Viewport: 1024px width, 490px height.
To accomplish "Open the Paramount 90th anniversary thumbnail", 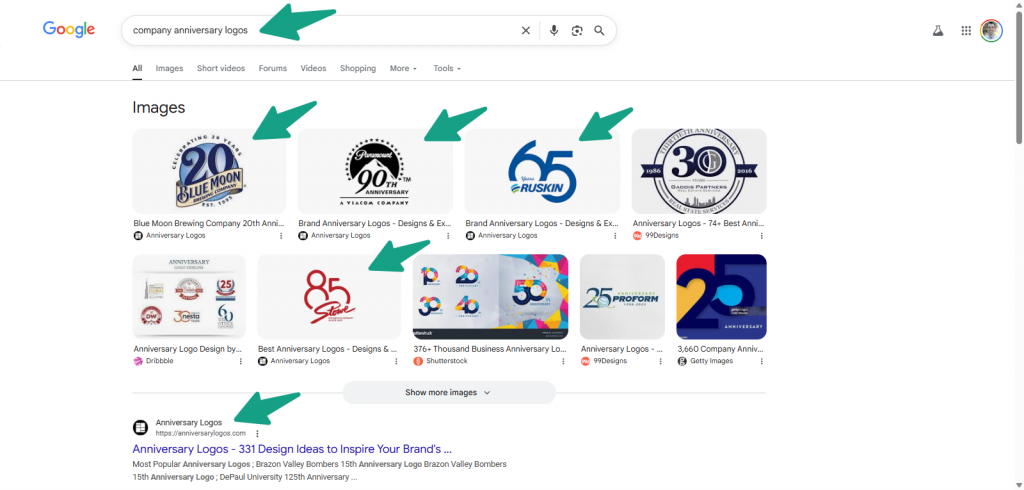I will pos(375,171).
